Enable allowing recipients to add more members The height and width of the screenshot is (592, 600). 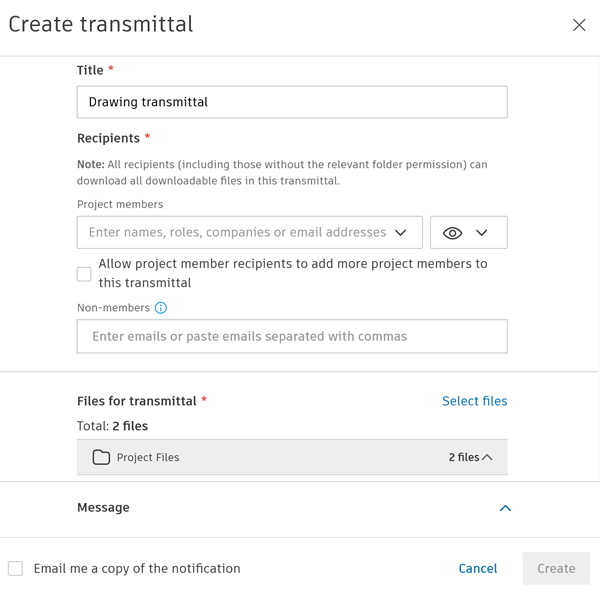click(x=84, y=273)
